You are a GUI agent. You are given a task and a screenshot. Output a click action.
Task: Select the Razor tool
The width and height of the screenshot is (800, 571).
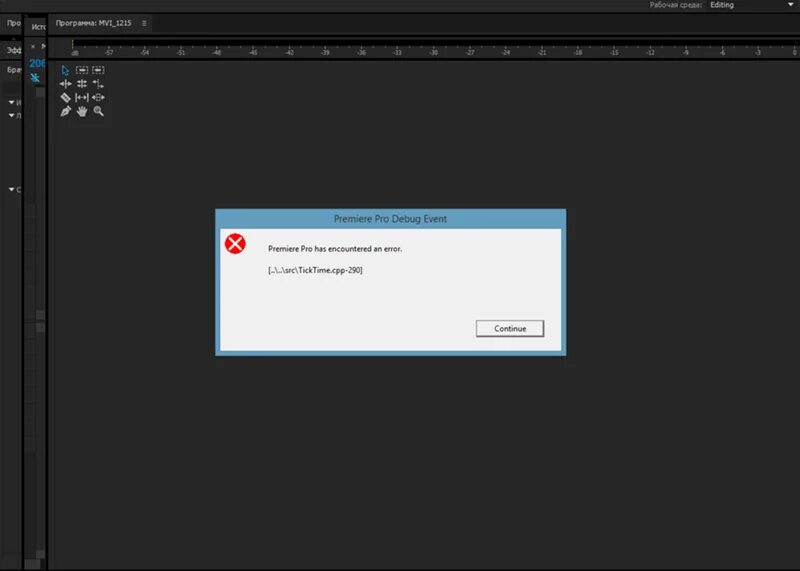pyautogui.click(x=65, y=97)
